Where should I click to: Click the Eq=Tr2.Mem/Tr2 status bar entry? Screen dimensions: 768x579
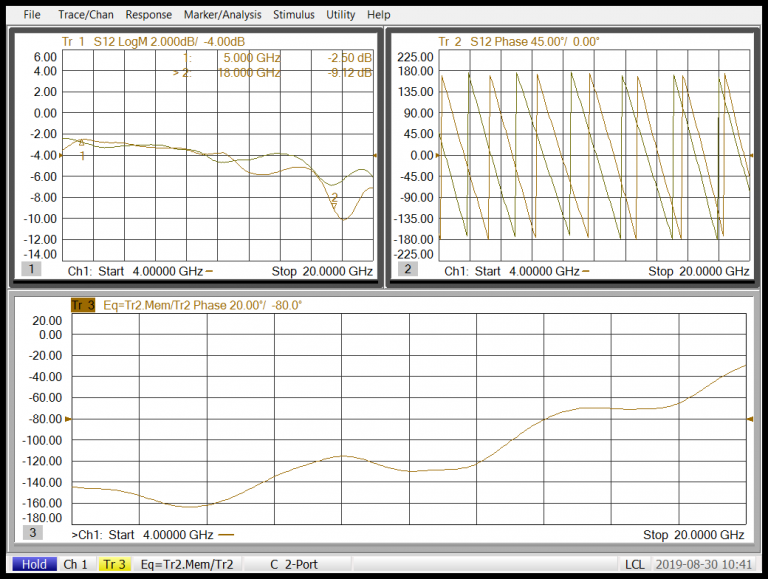[x=187, y=564]
